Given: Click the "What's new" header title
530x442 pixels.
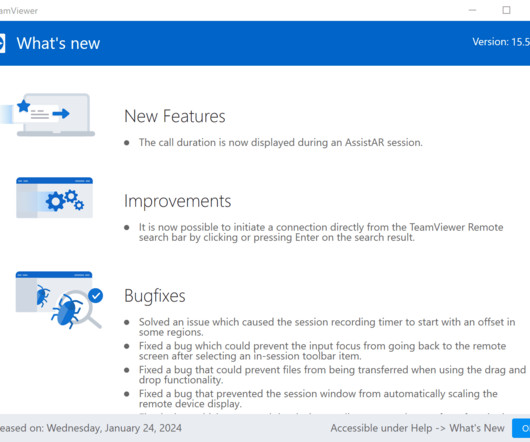Looking at the screenshot, I should pos(58,43).
